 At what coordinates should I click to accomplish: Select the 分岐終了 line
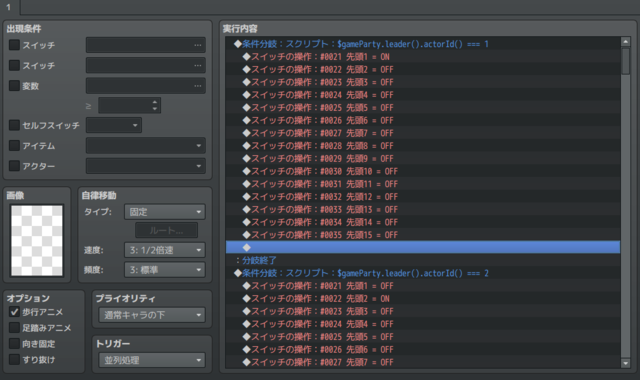[423, 260]
